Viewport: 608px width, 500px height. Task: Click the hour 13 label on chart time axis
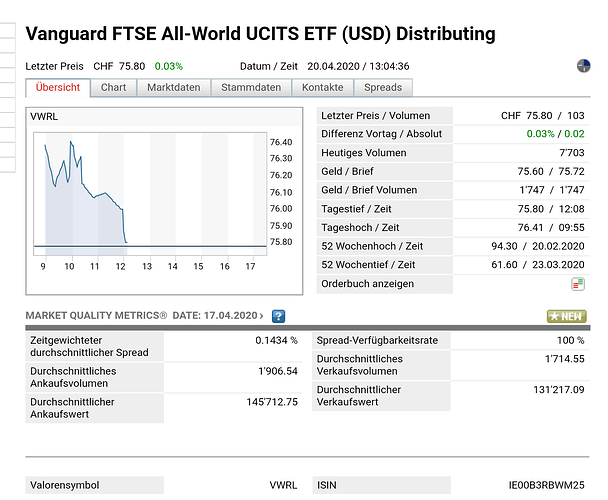tap(147, 266)
